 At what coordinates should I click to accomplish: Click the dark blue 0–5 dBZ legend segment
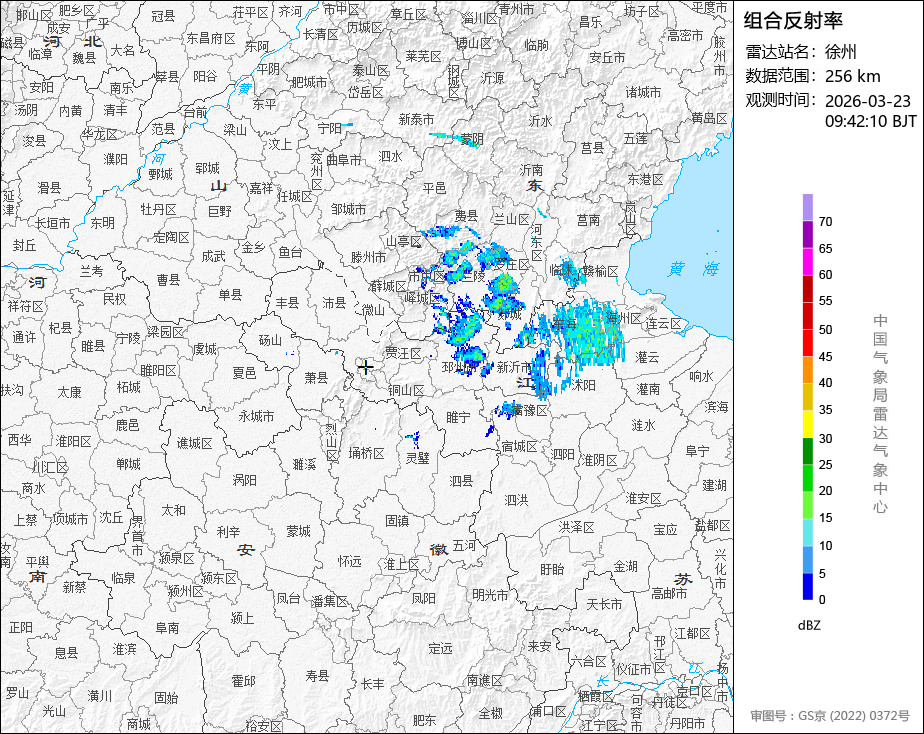807,586
